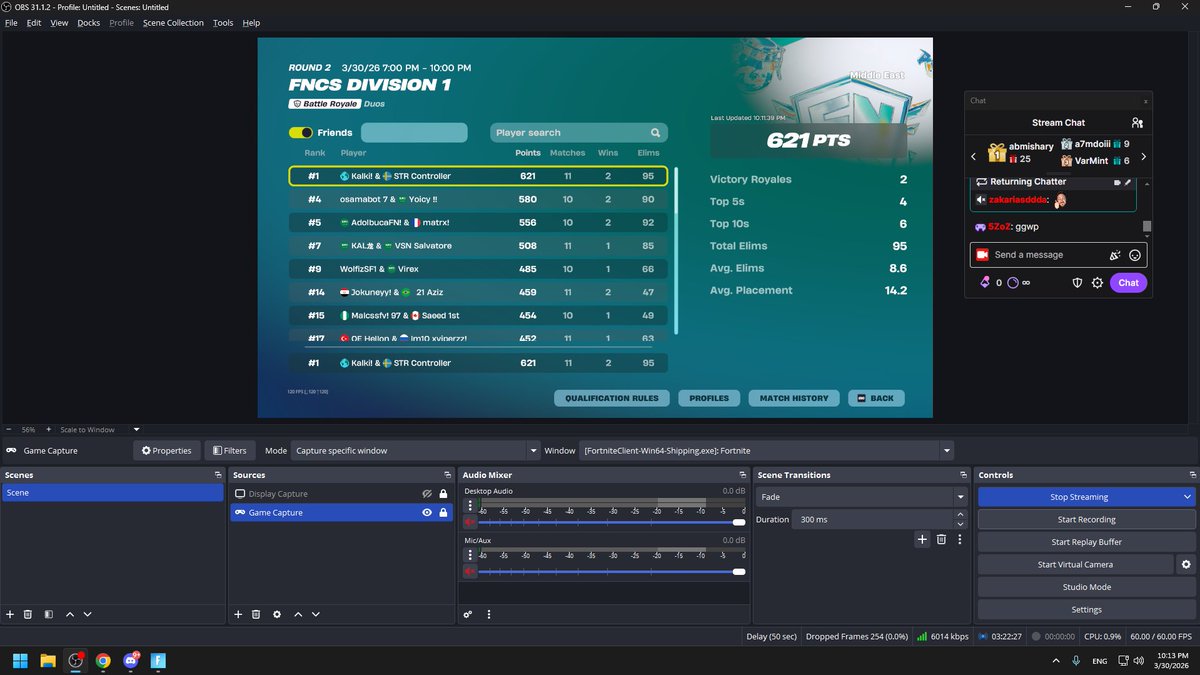The width and height of the screenshot is (1200, 675).
Task: Open preview scale dropdown arrow
Action: coord(136,430)
